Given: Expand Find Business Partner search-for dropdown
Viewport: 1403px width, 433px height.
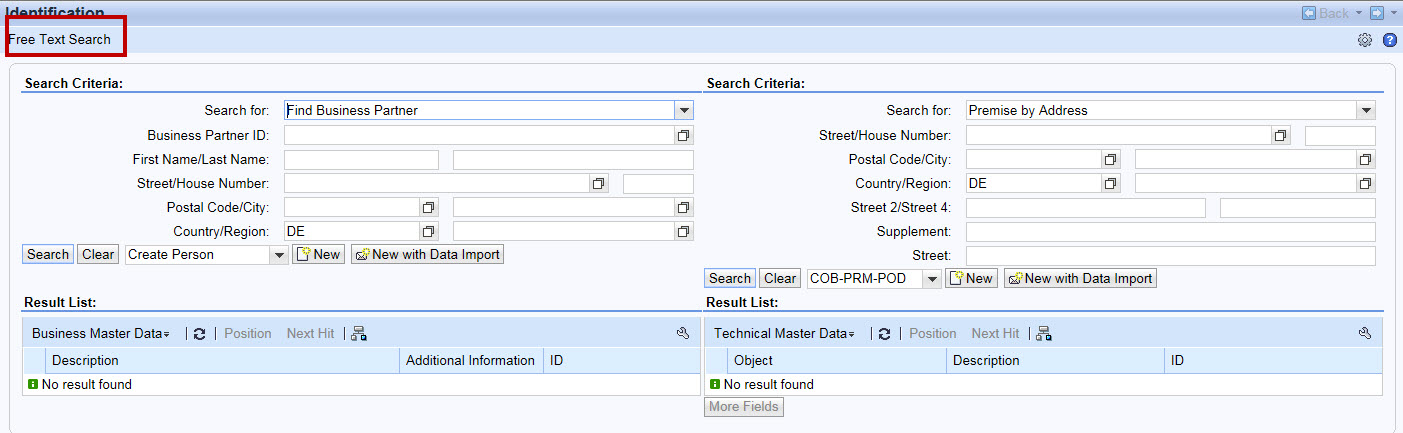Looking at the screenshot, I should [684, 110].
